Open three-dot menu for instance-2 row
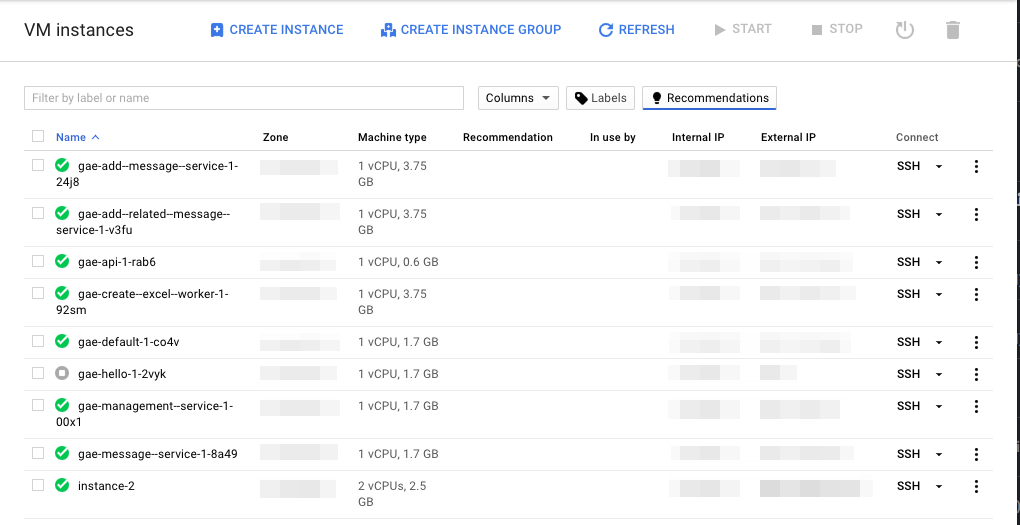Image resolution: width=1020 pixels, height=525 pixels. pos(976,486)
